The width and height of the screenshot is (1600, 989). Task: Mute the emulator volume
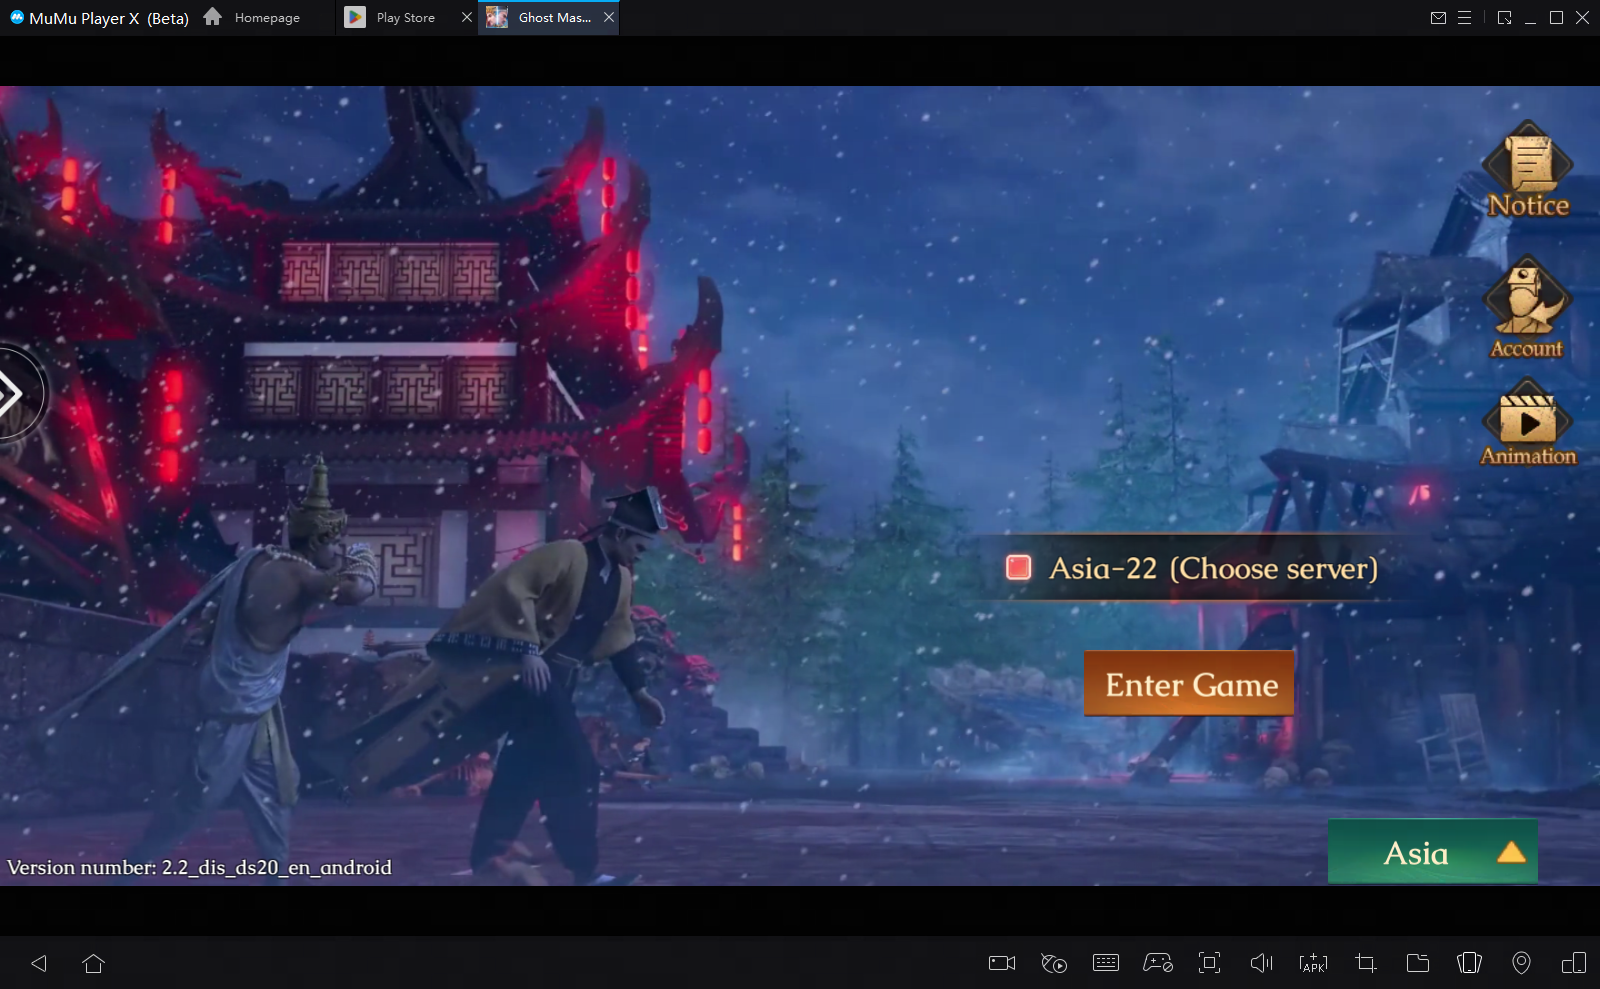coord(1262,963)
